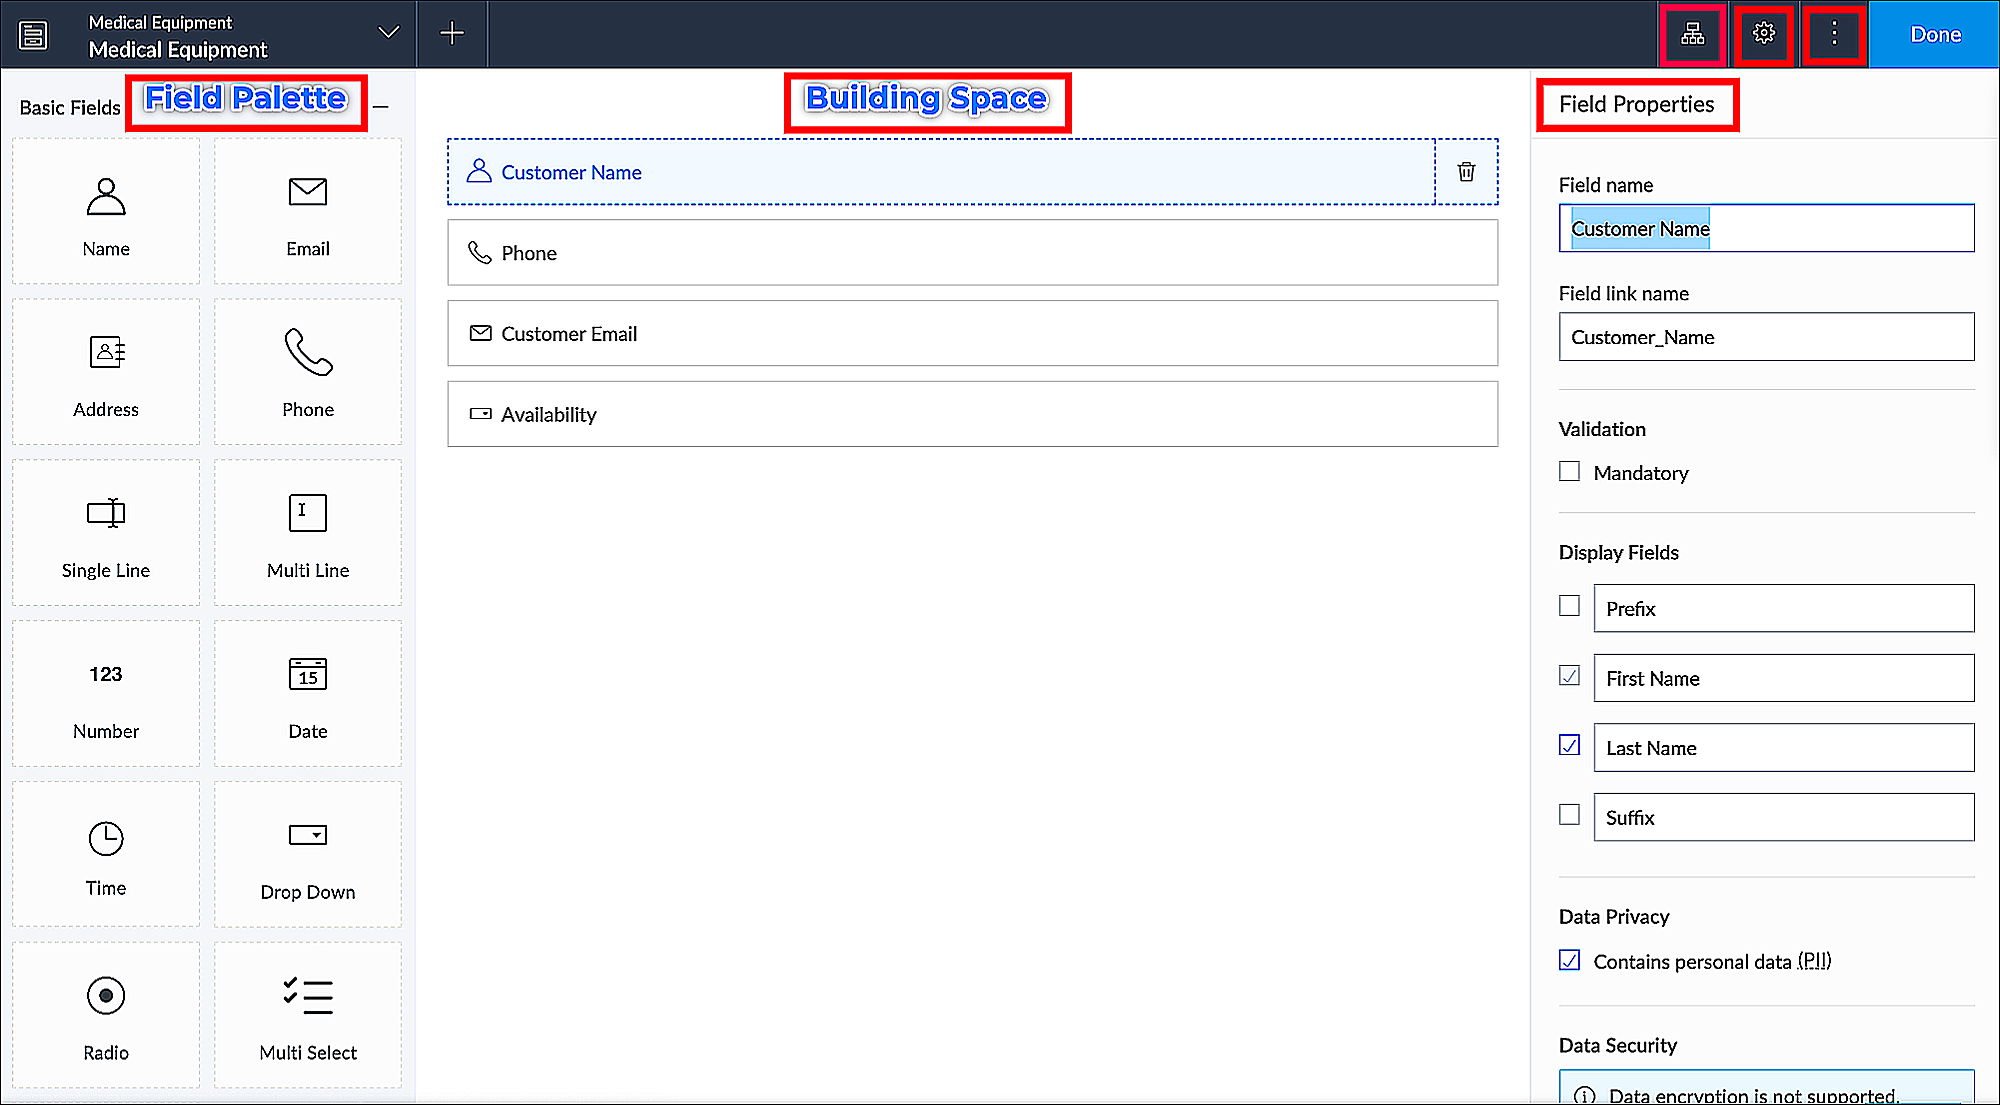This screenshot has width=2000, height=1105.
Task: Toggle Contains personal data checkbox
Action: tap(1569, 961)
